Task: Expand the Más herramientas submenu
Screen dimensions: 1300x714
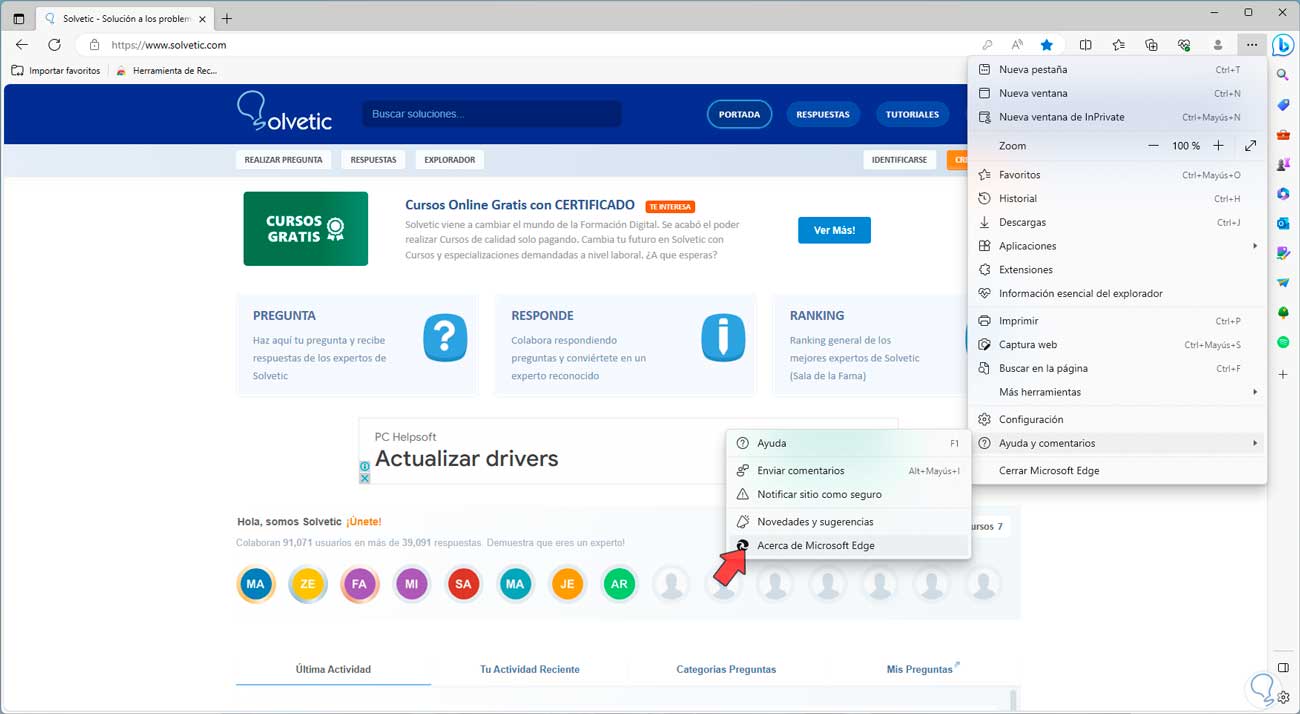Action: coord(1116,392)
